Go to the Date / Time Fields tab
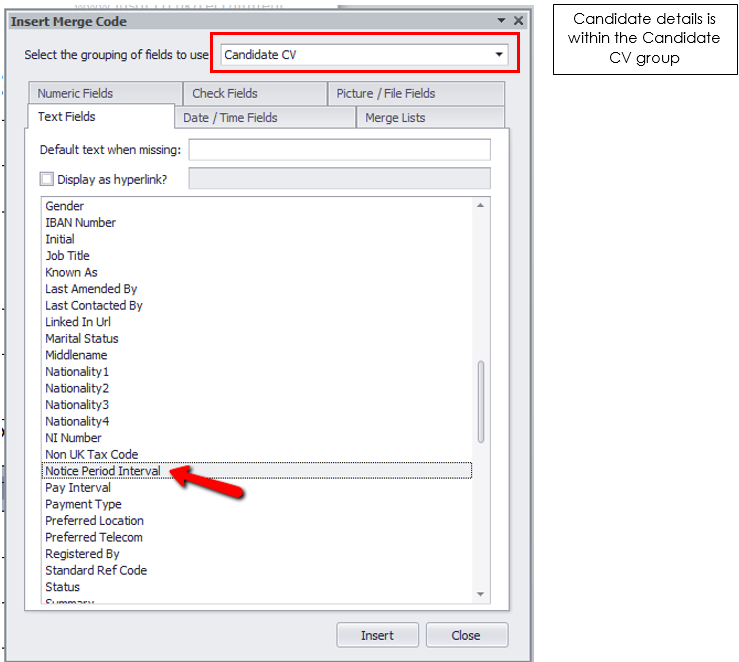Viewport: 739px width, 662px height. click(229, 118)
